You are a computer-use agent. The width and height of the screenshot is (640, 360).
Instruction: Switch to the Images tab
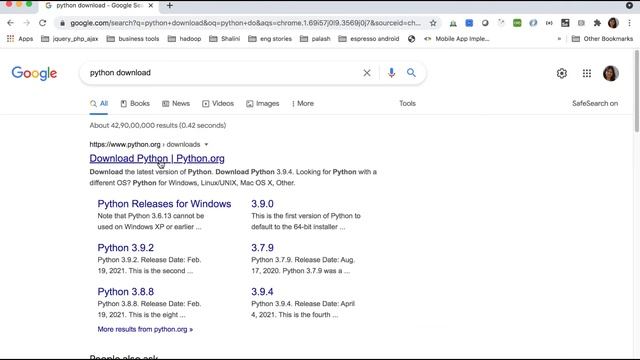(262, 104)
